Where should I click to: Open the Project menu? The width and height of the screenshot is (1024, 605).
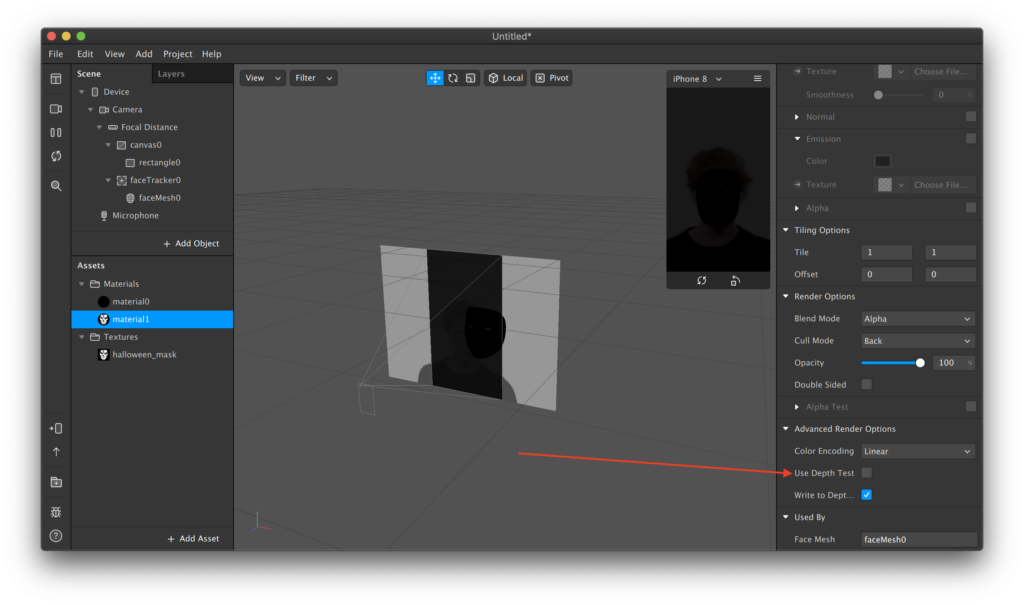coord(178,54)
